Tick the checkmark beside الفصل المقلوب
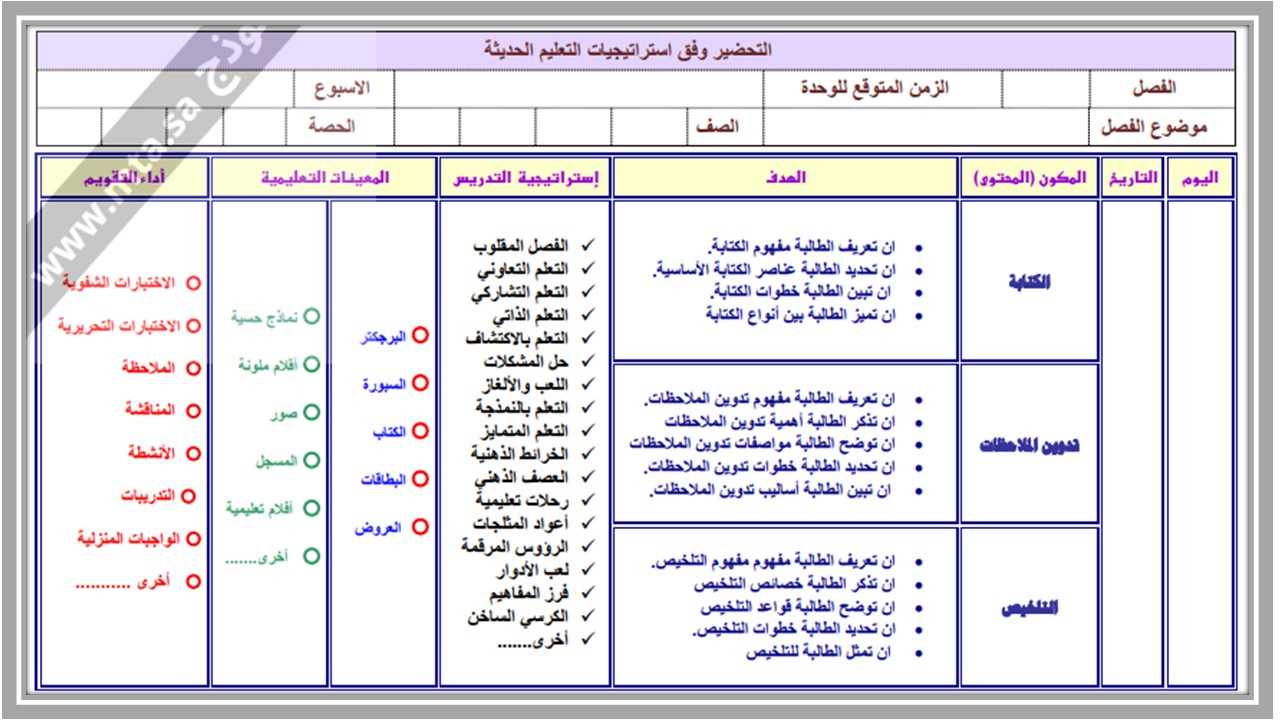 (x=588, y=245)
